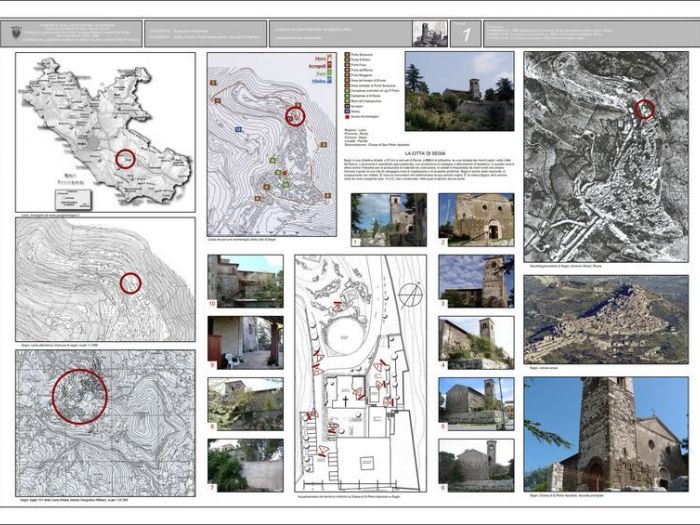The width and height of the screenshot is (700, 525).
Task: Click the Acropoli legend entry on route map
Action: (x=319, y=66)
